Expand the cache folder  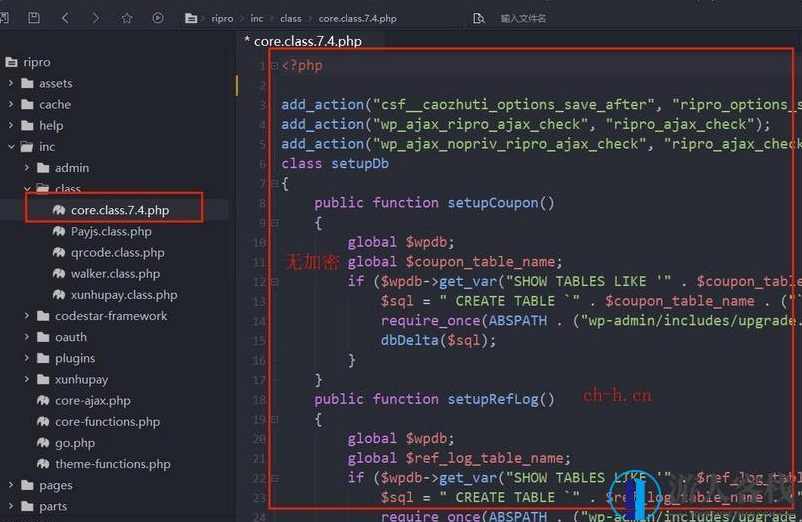click(x=11, y=104)
